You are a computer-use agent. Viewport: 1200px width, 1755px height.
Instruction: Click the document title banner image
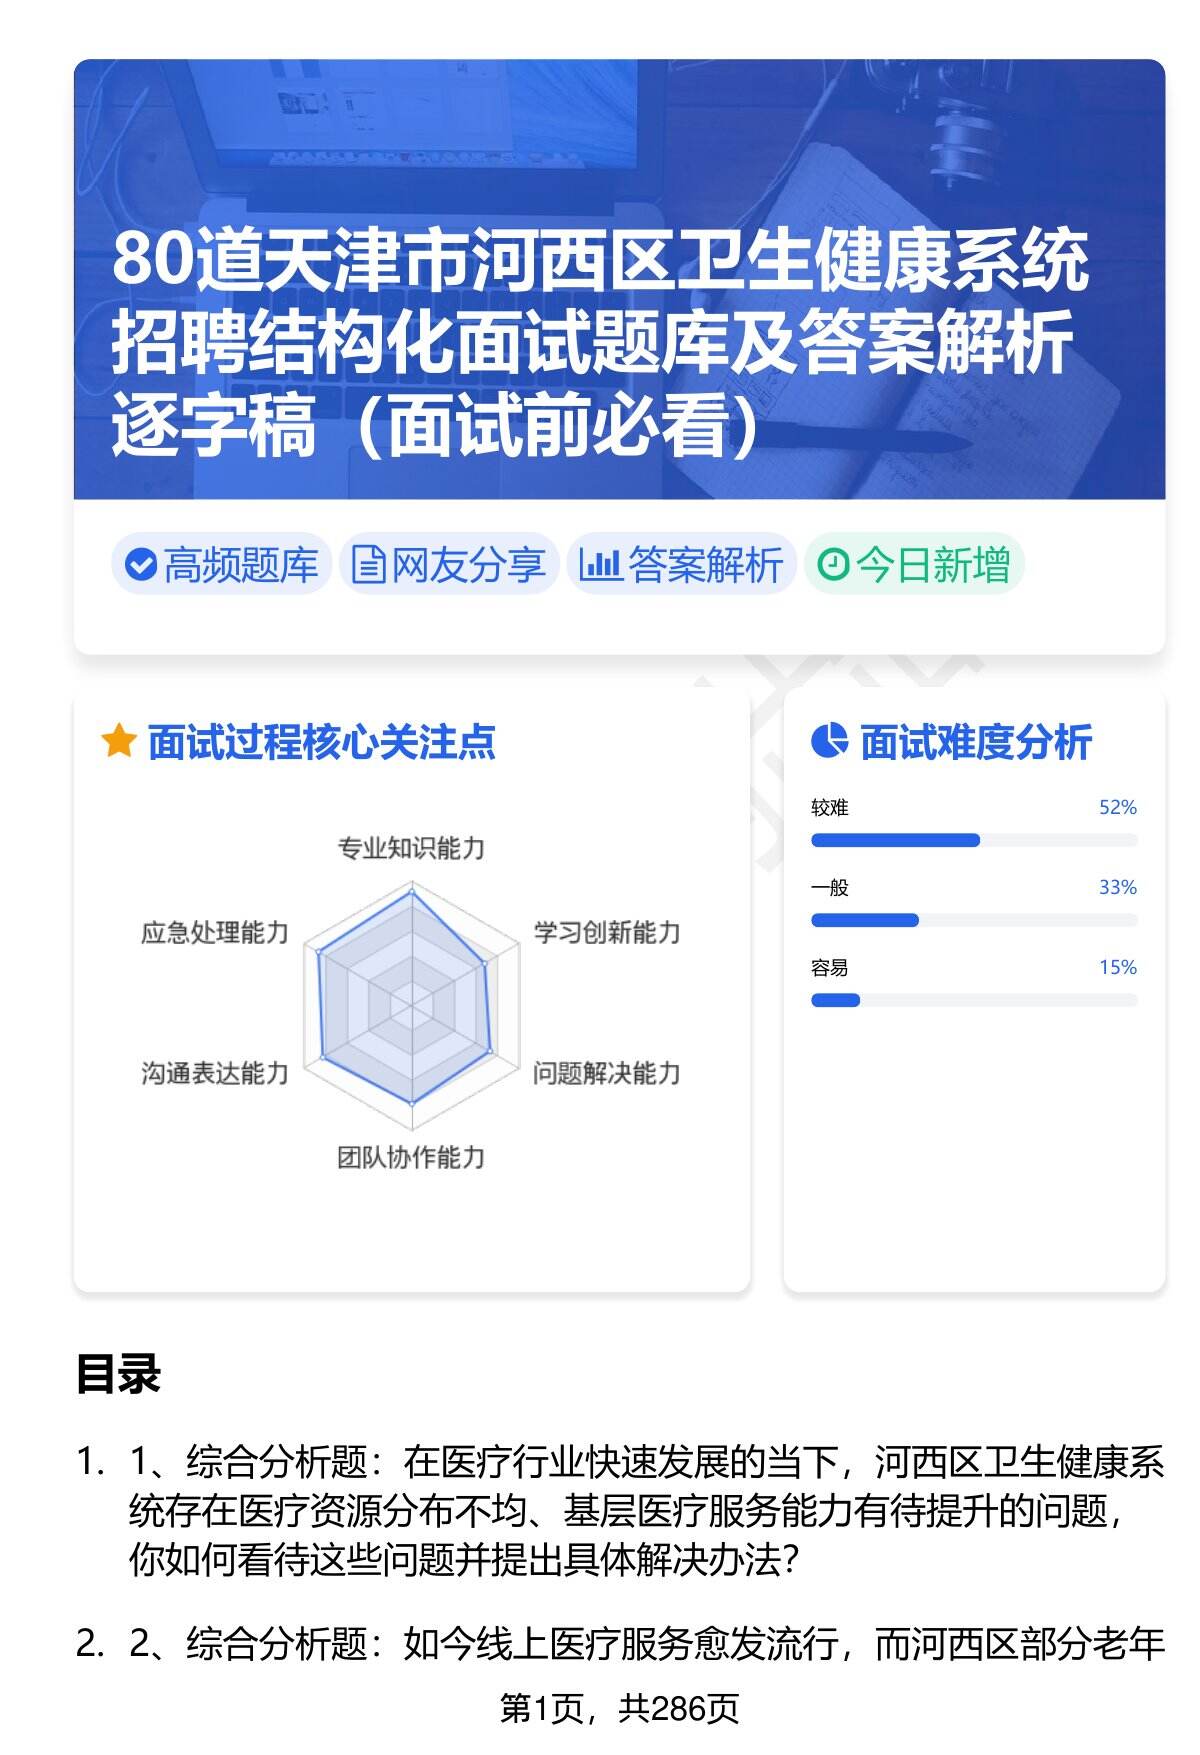pos(619,279)
